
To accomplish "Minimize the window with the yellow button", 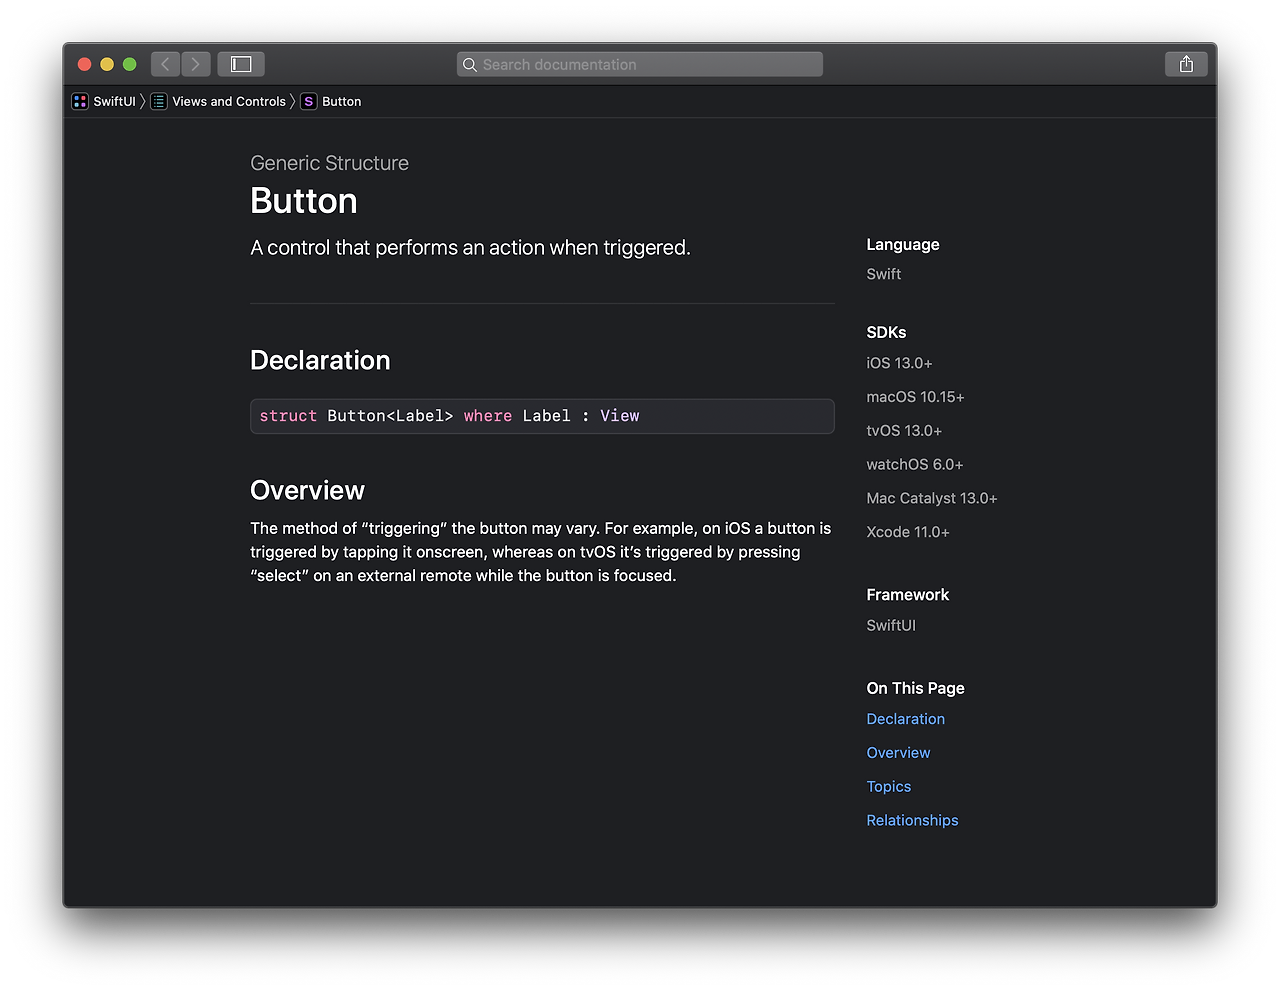I will (107, 64).
